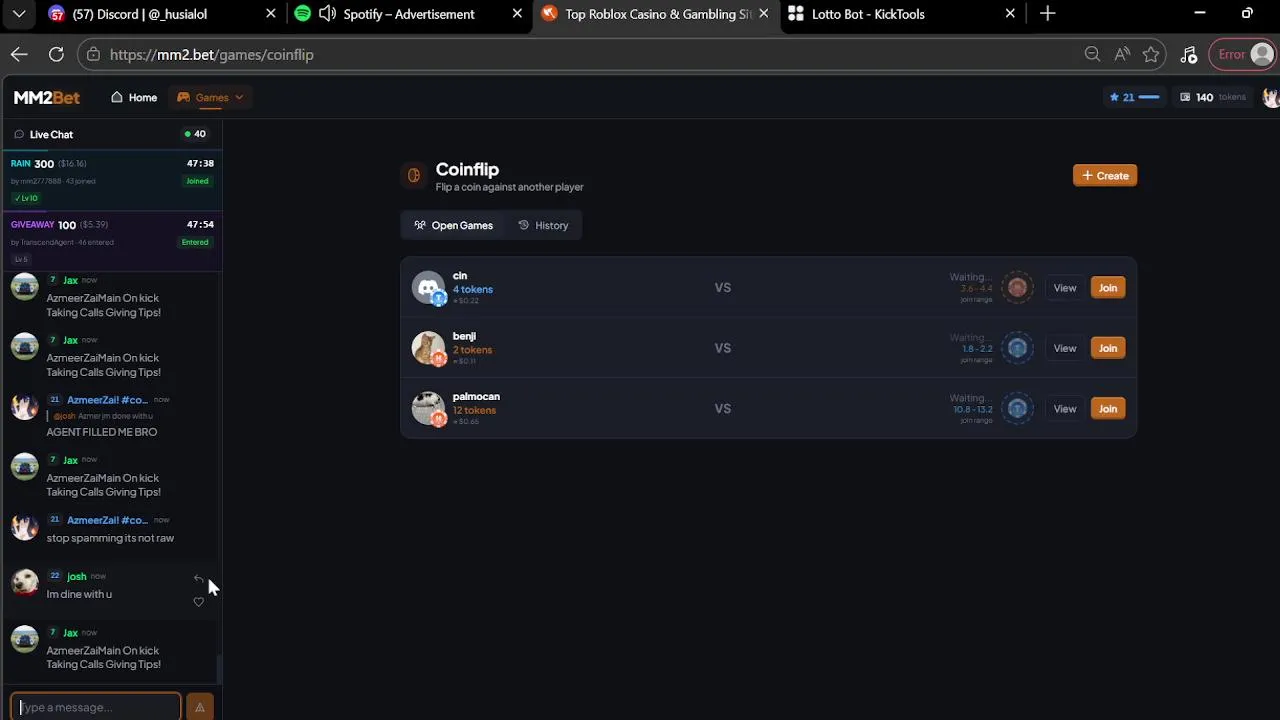Image resolution: width=1280 pixels, height=720 pixels.
Task: Switch to the Spotify Advertisement tab
Action: coord(408,14)
